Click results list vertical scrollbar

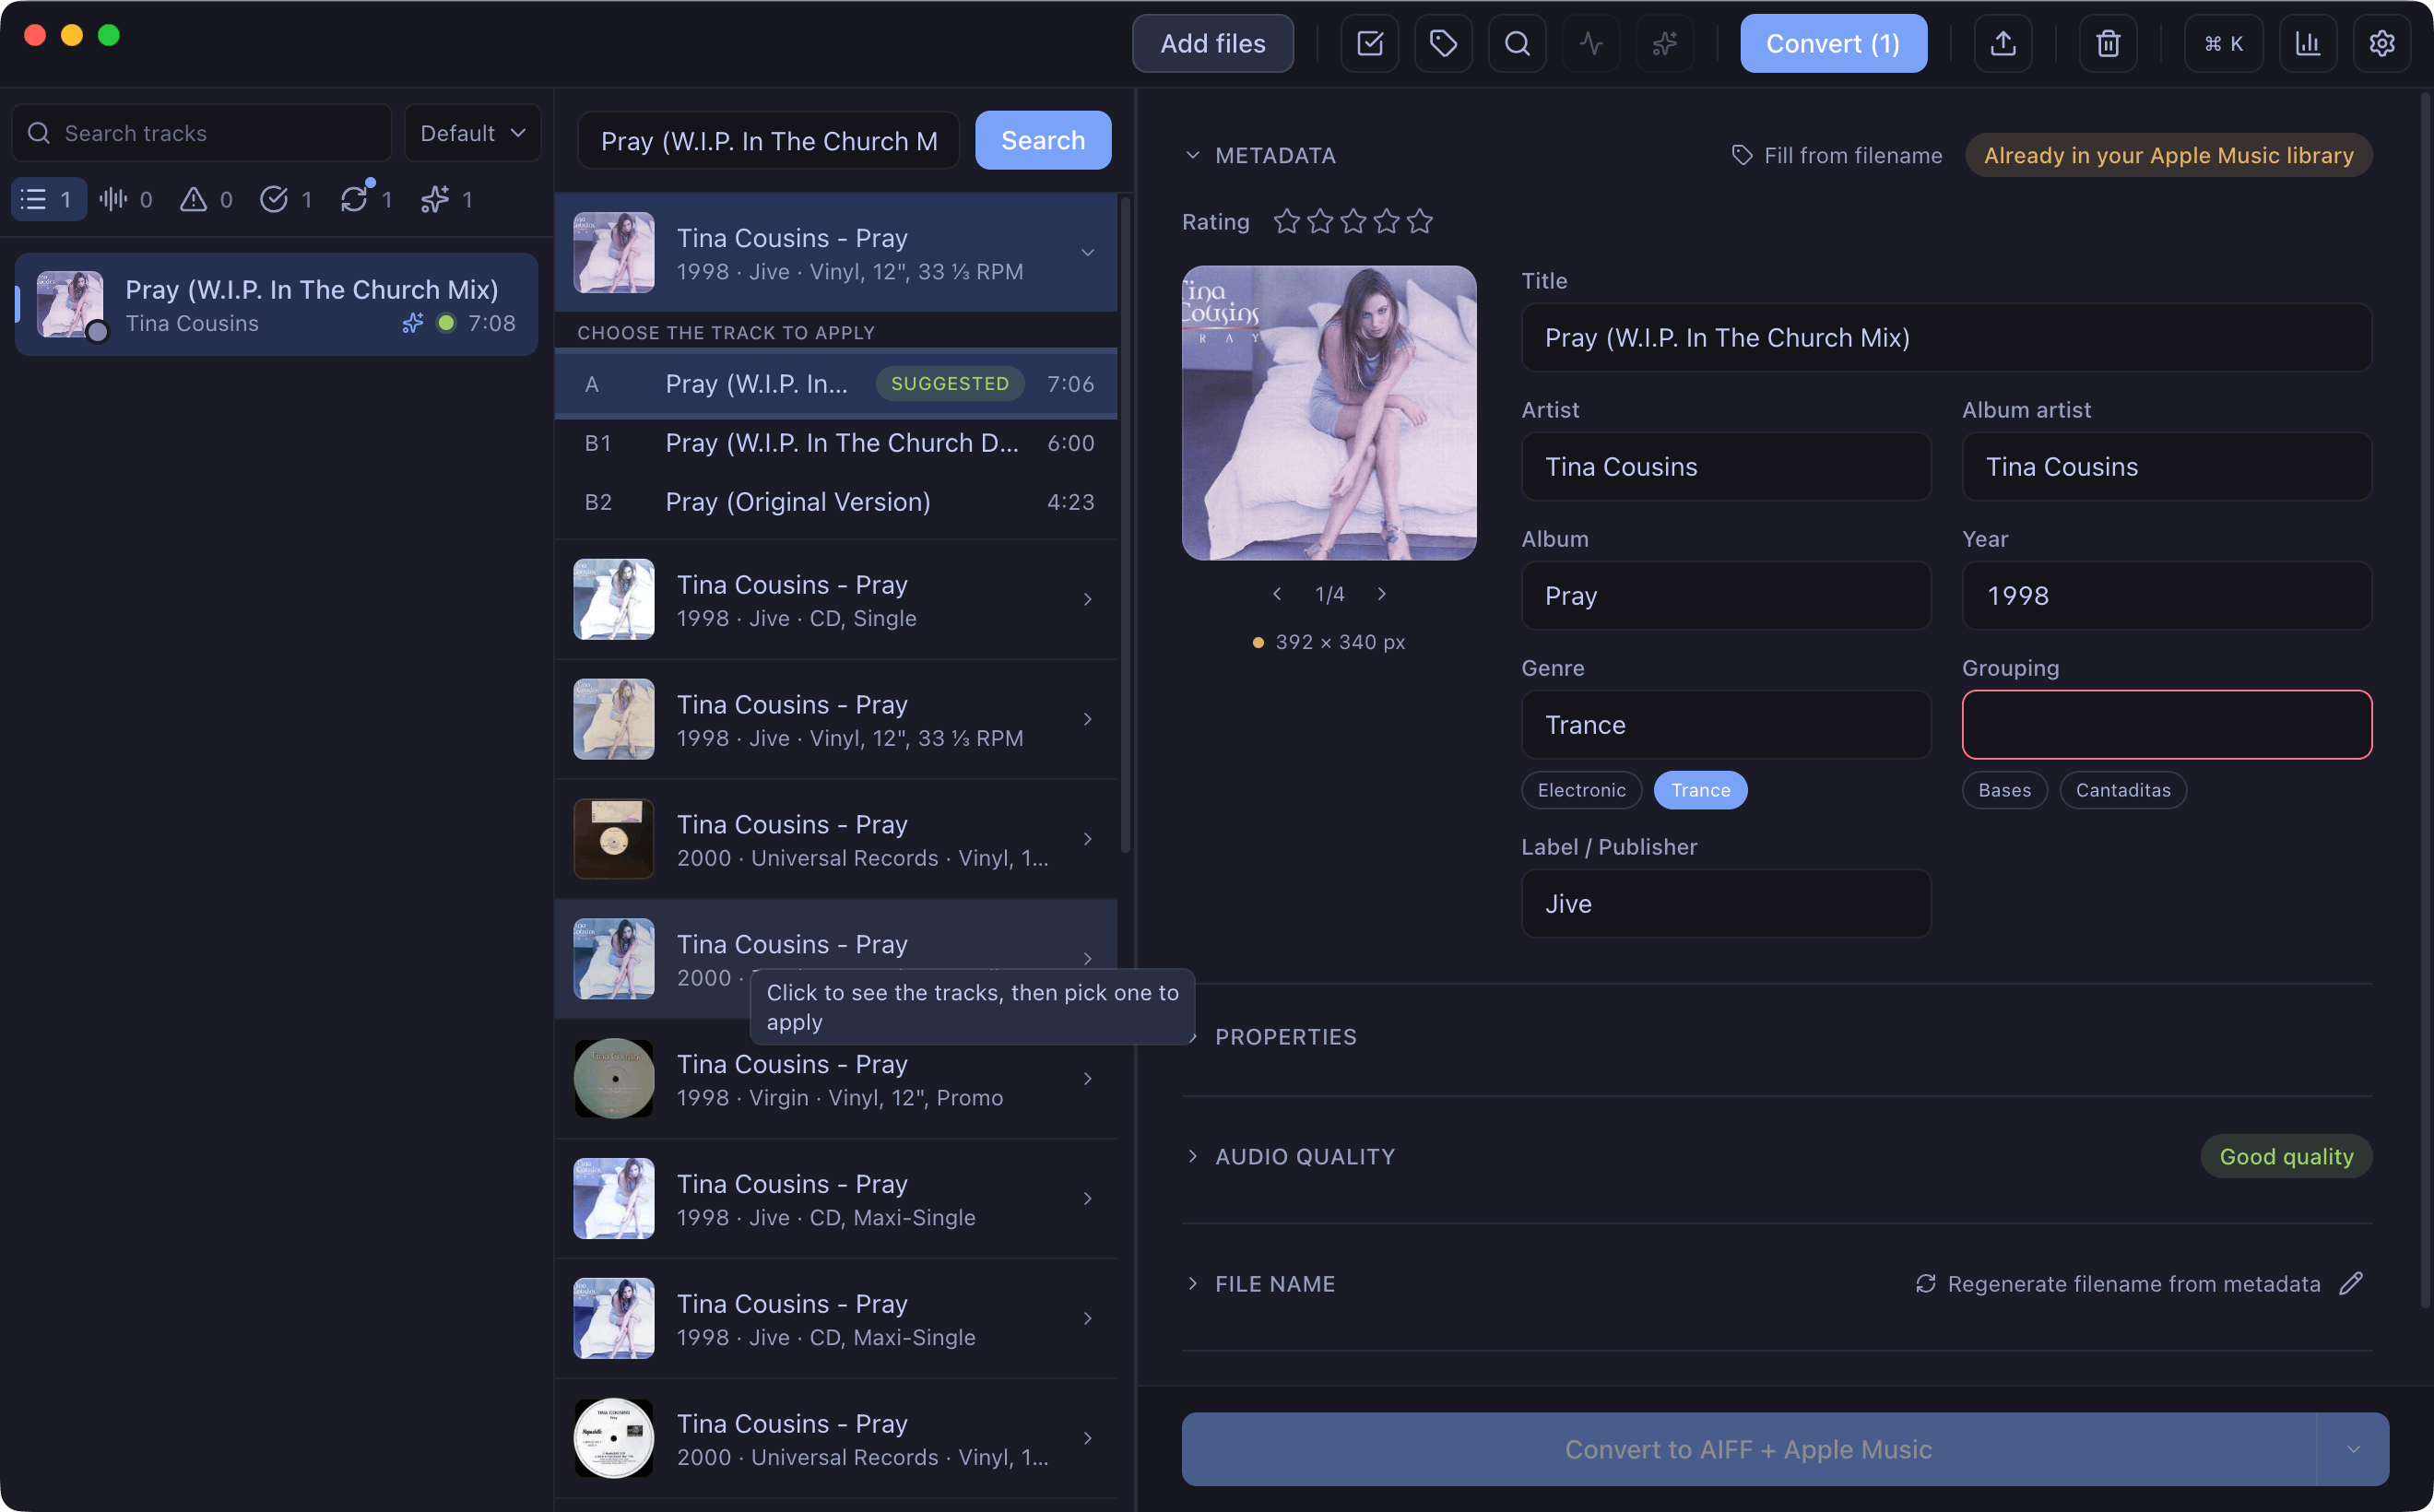pyautogui.click(x=1125, y=524)
